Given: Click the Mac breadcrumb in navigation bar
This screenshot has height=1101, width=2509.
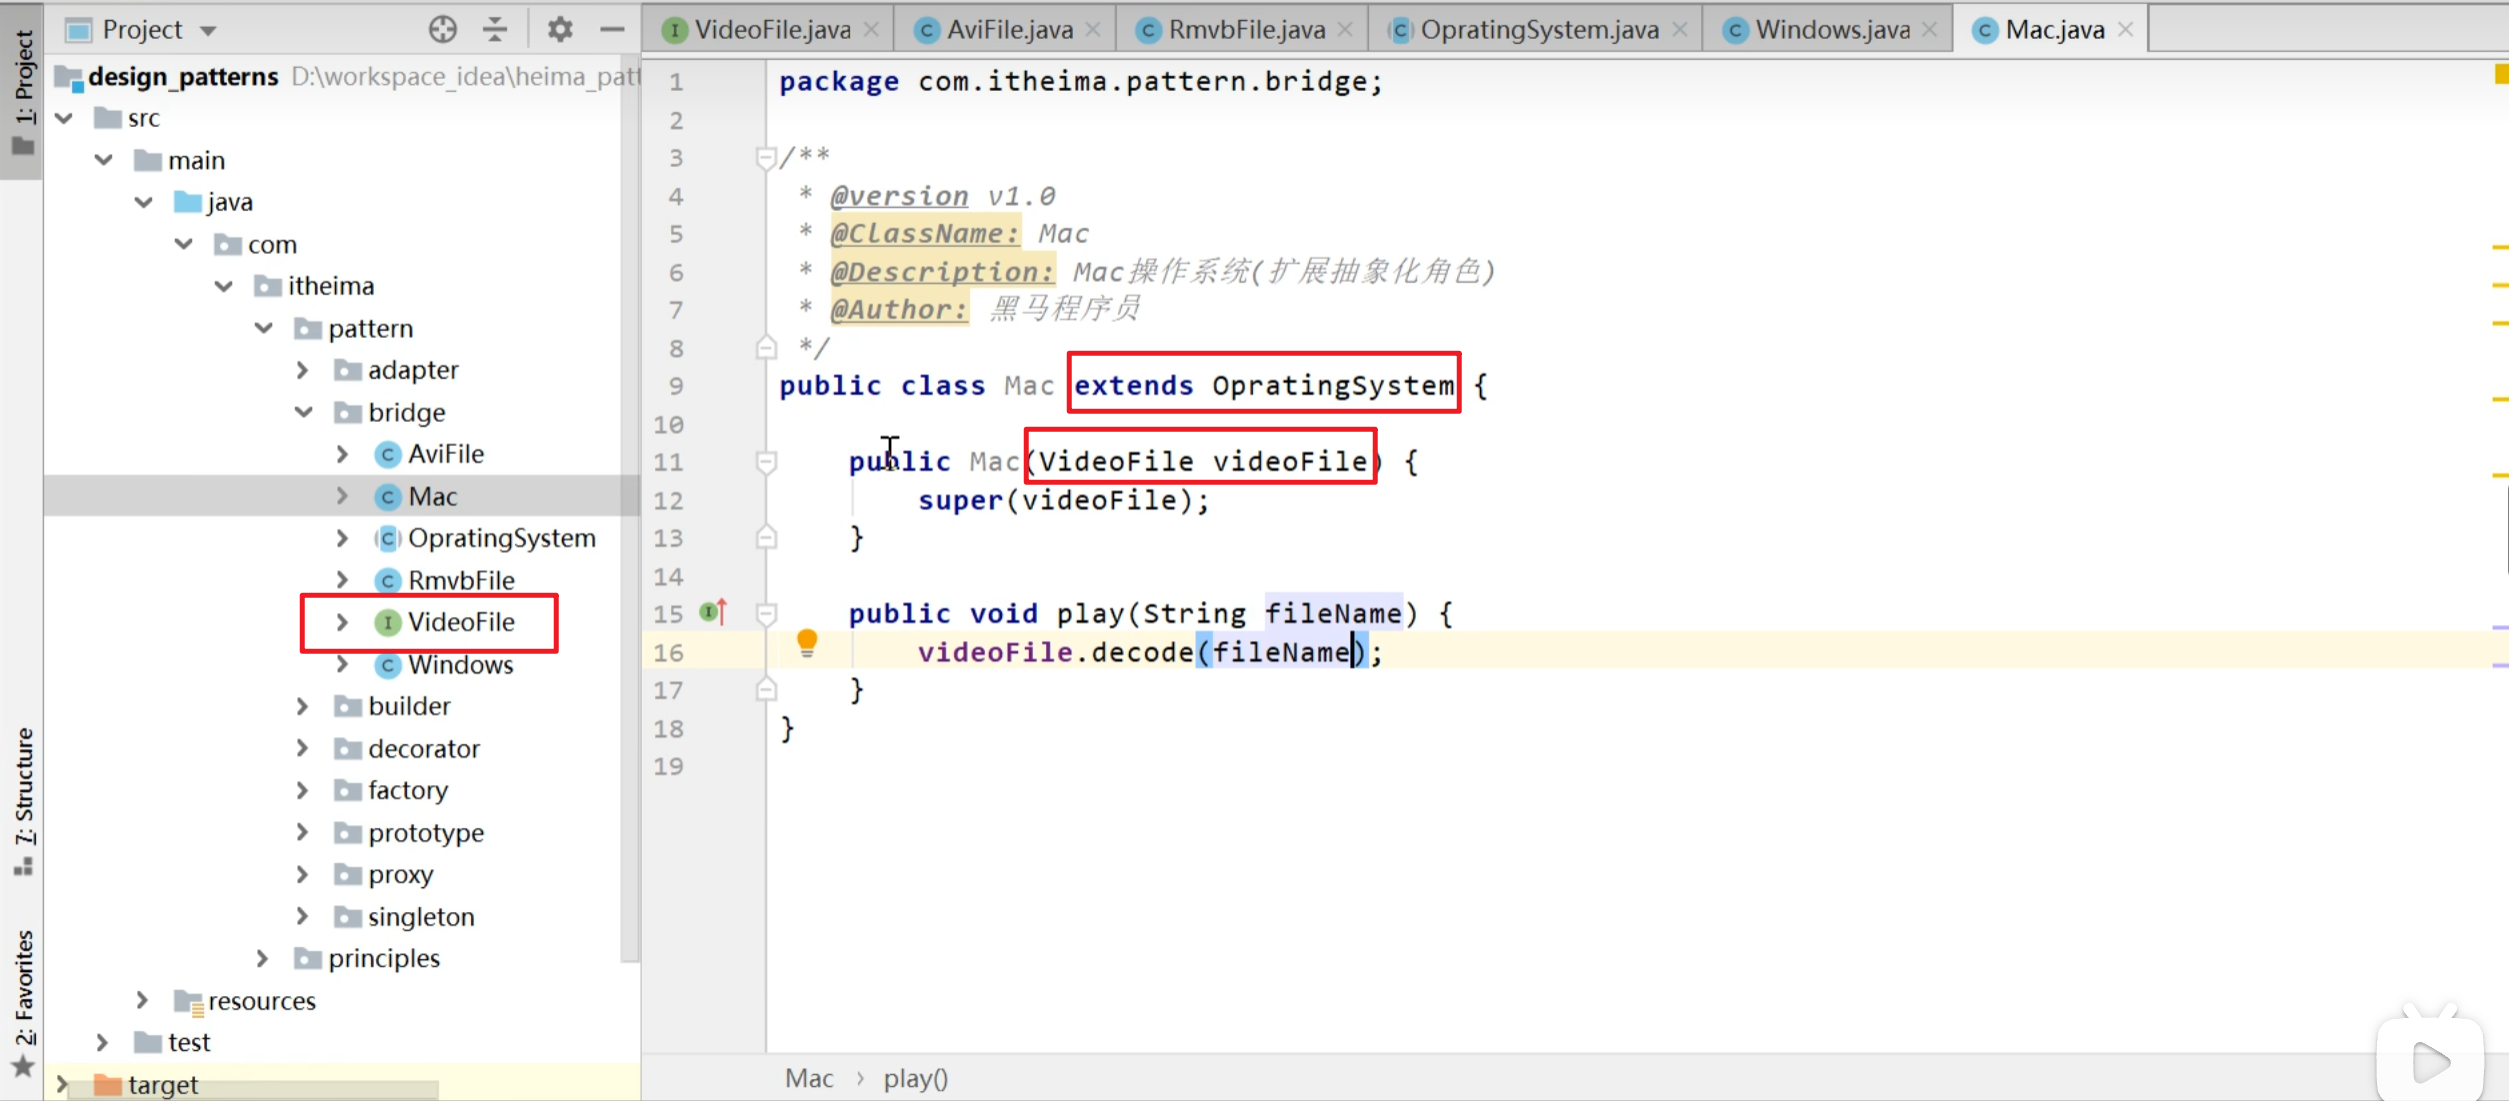Looking at the screenshot, I should (x=809, y=1078).
